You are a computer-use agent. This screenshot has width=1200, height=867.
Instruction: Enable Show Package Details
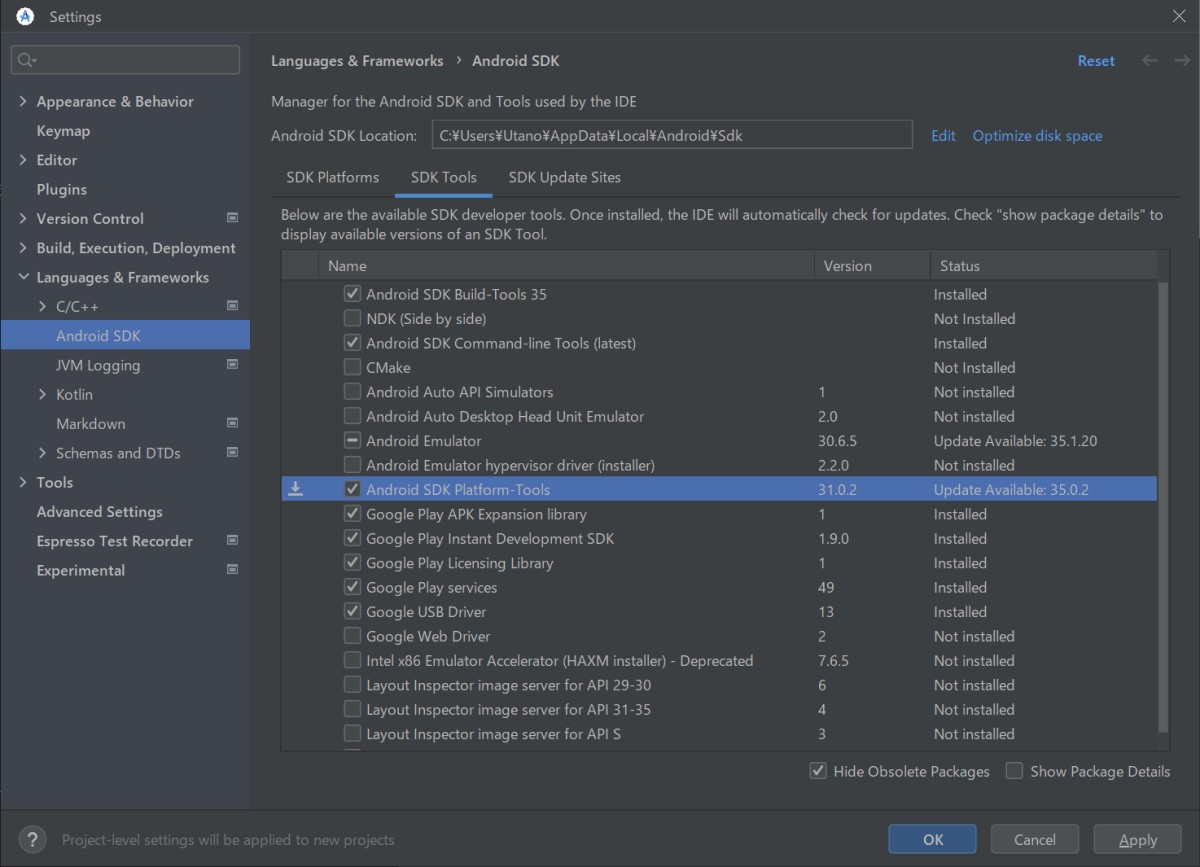tap(1014, 771)
